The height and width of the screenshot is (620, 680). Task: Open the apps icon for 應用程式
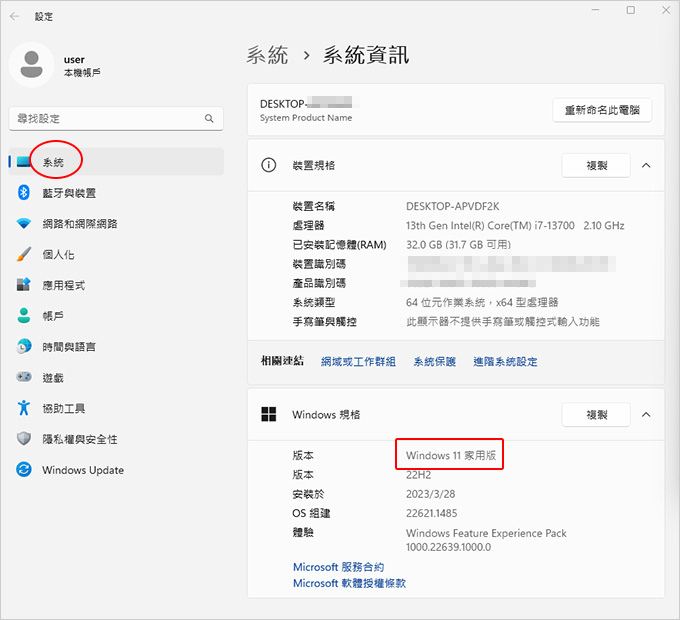[x=23, y=284]
